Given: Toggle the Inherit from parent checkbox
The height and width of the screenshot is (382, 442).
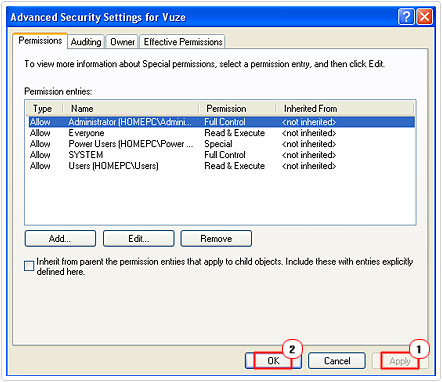Looking at the screenshot, I should [29, 266].
